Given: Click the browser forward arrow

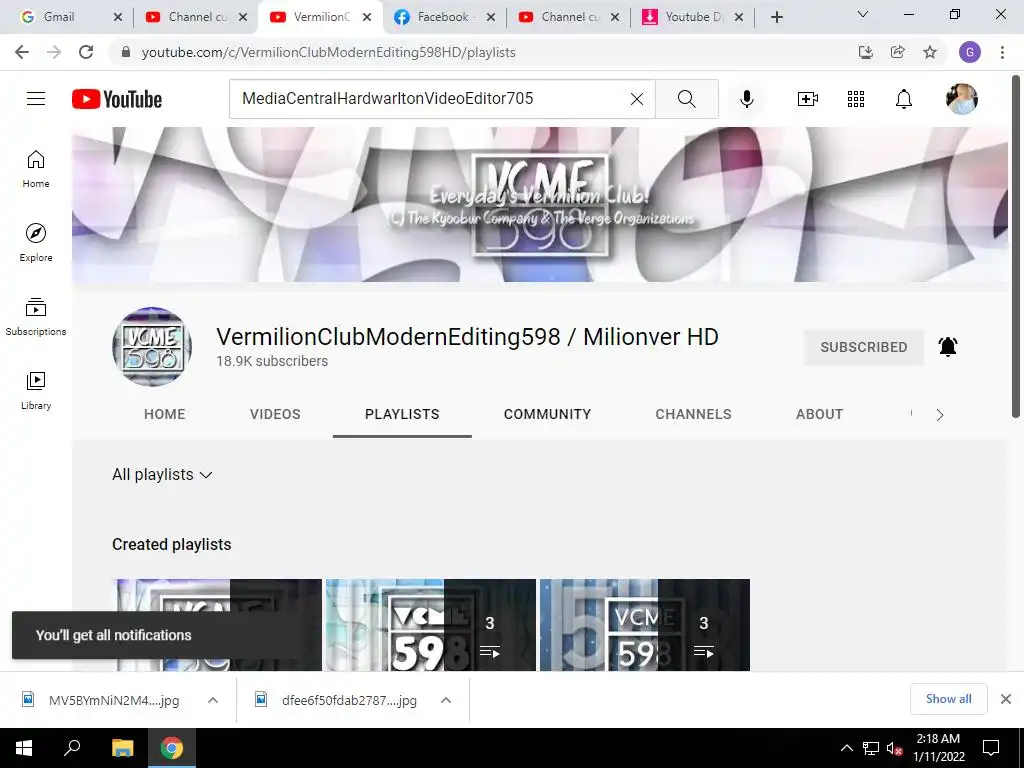Looking at the screenshot, I should (x=54, y=52).
